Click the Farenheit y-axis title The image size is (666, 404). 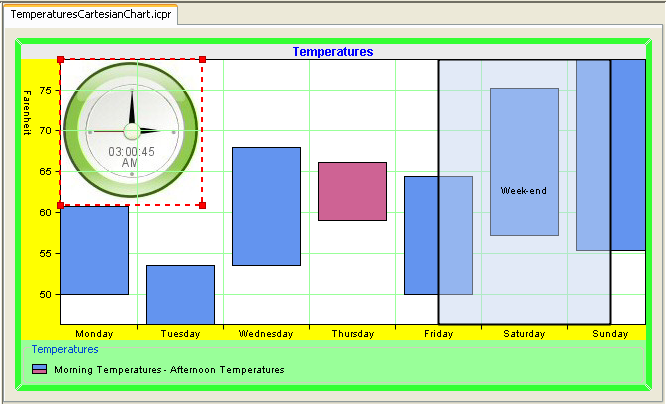coord(28,115)
